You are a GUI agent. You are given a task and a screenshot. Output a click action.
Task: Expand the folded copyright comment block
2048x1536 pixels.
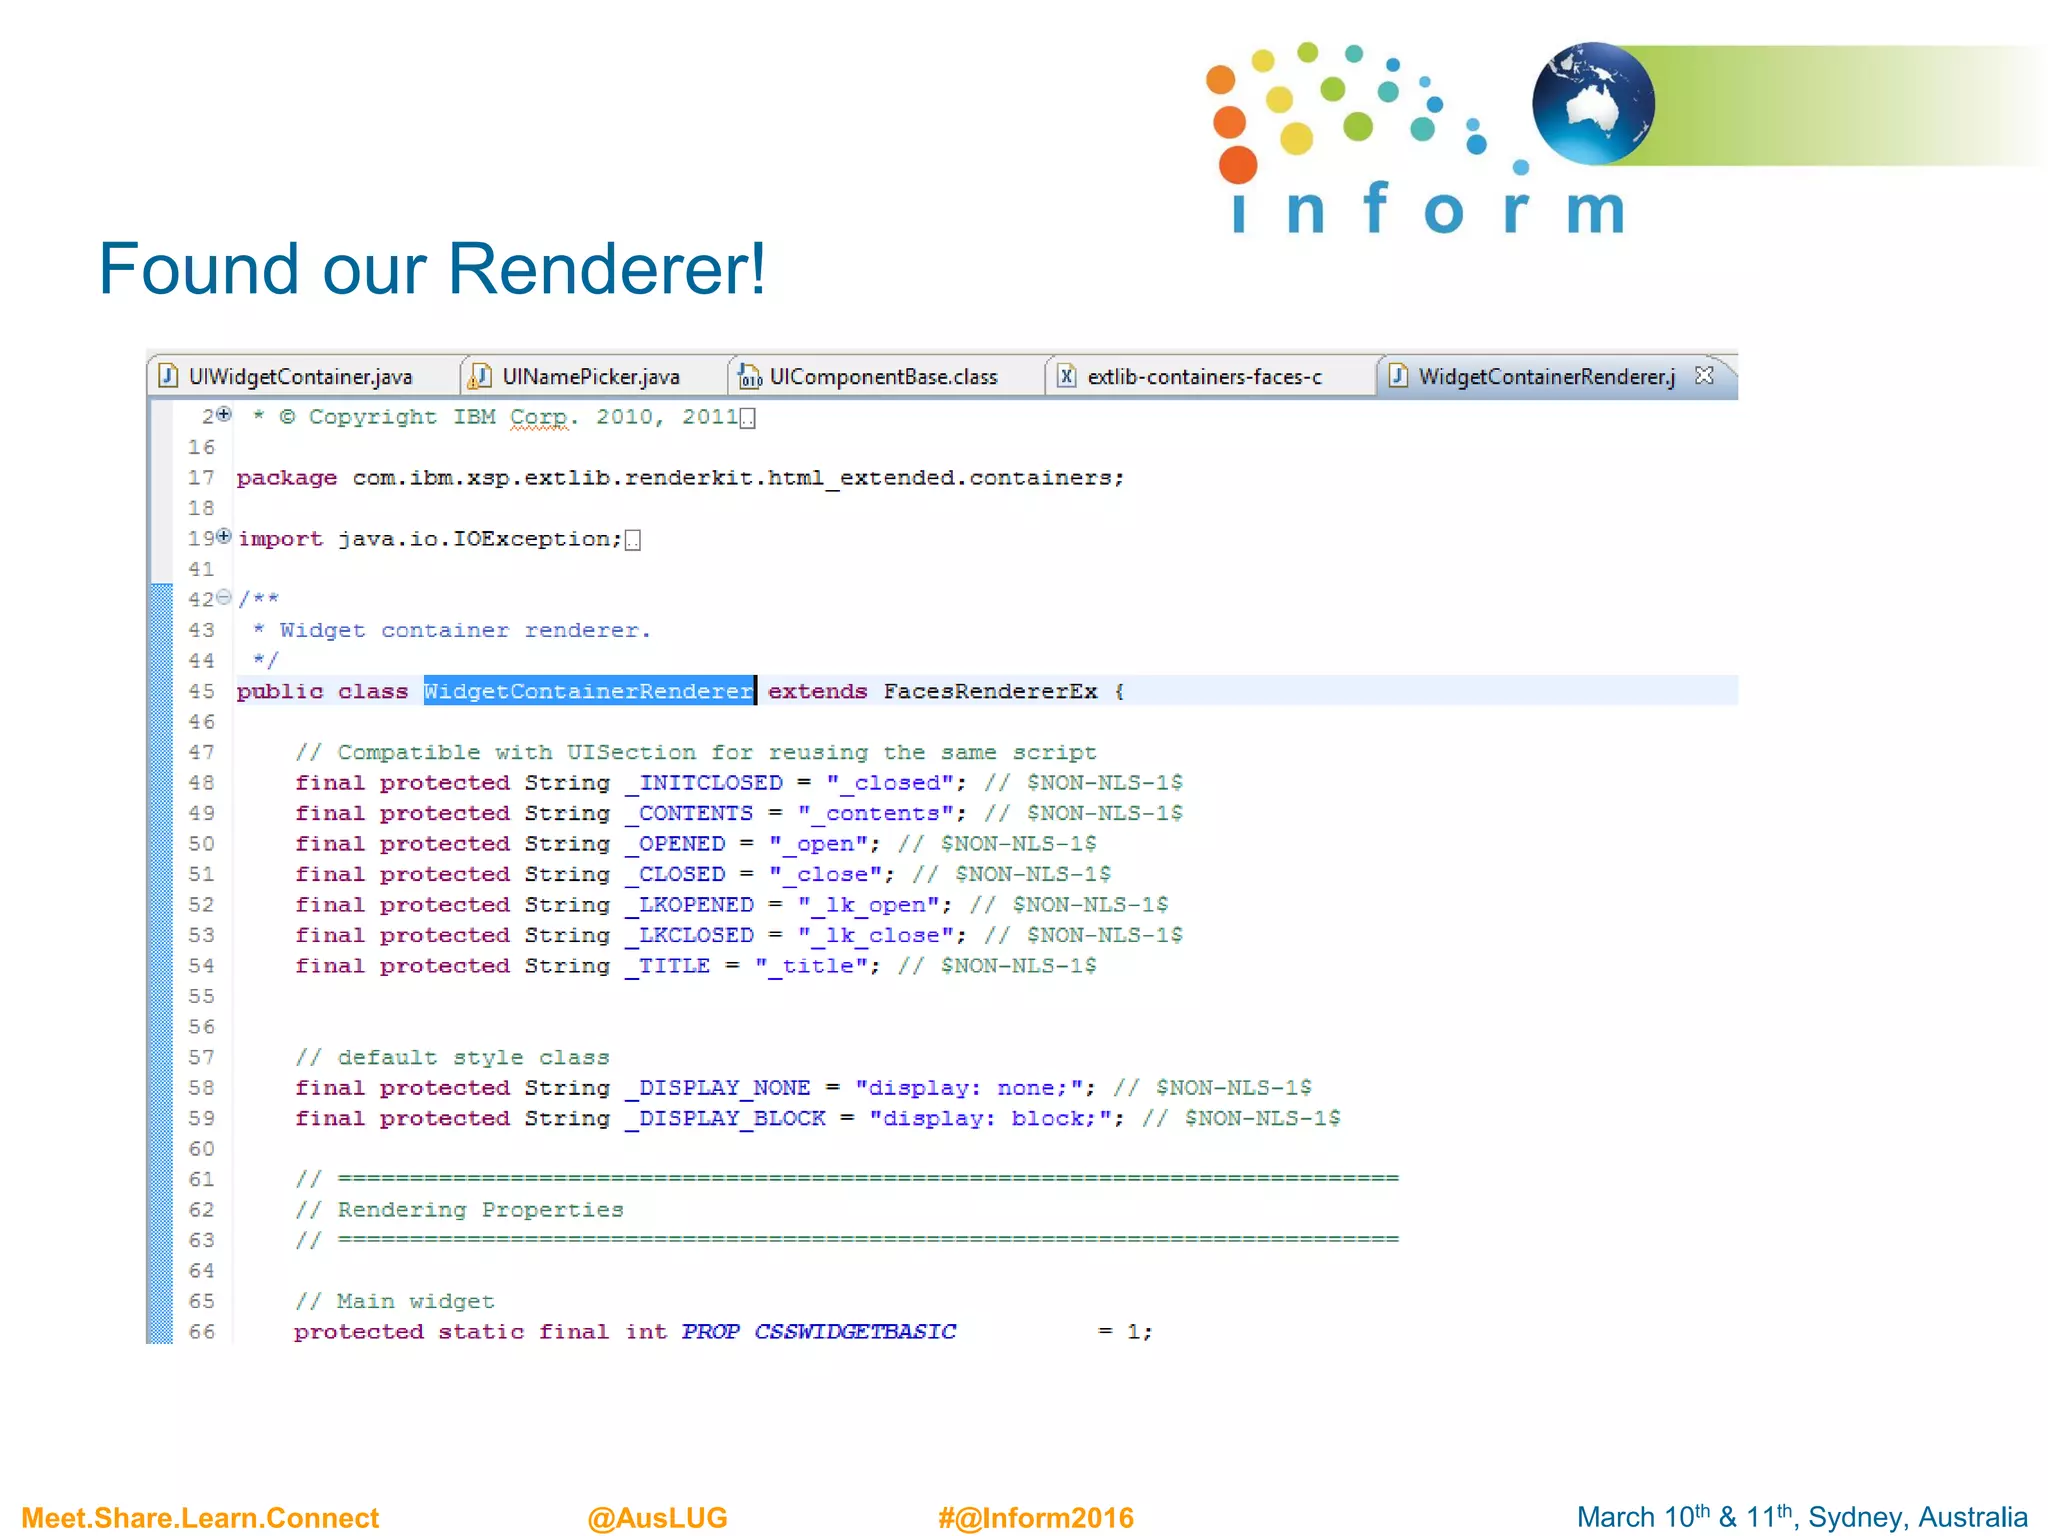pyautogui.click(x=224, y=414)
